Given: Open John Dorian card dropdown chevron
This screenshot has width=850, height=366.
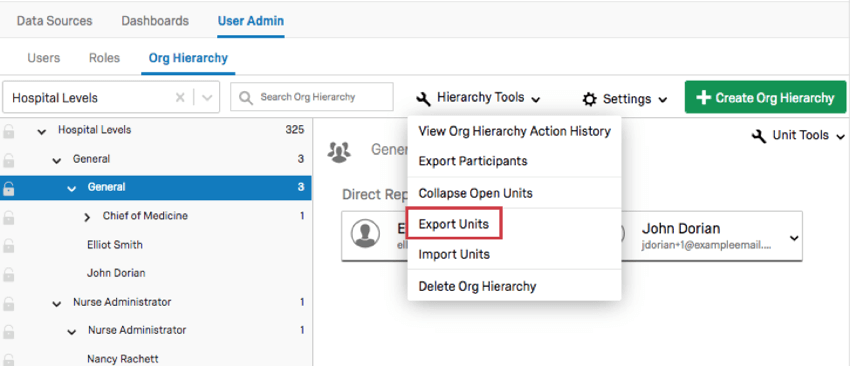Looking at the screenshot, I should click(794, 238).
